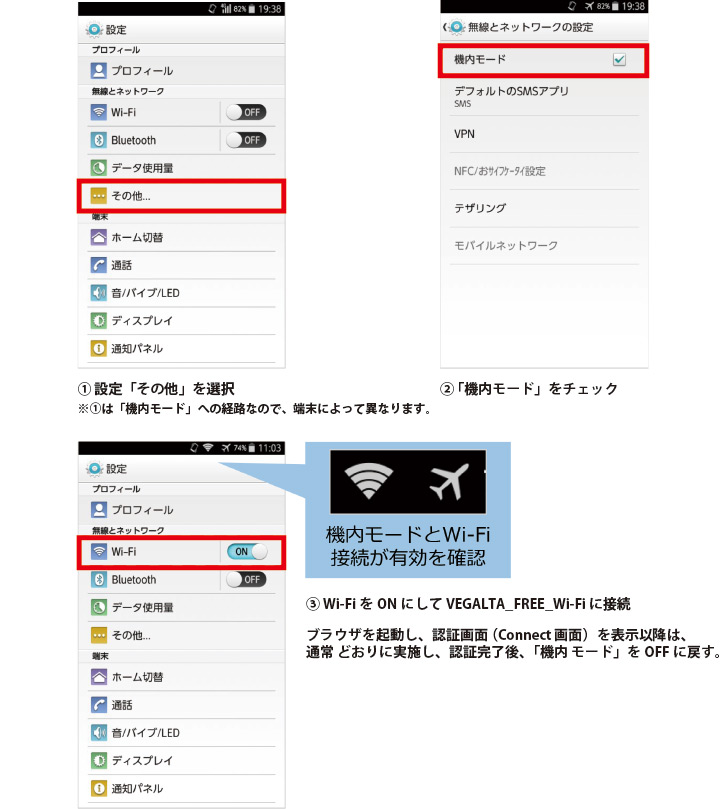Viewport: 726px width, 809px height.
Task: Open デフォルトのSMSアプリ setting
Action: 544,96
